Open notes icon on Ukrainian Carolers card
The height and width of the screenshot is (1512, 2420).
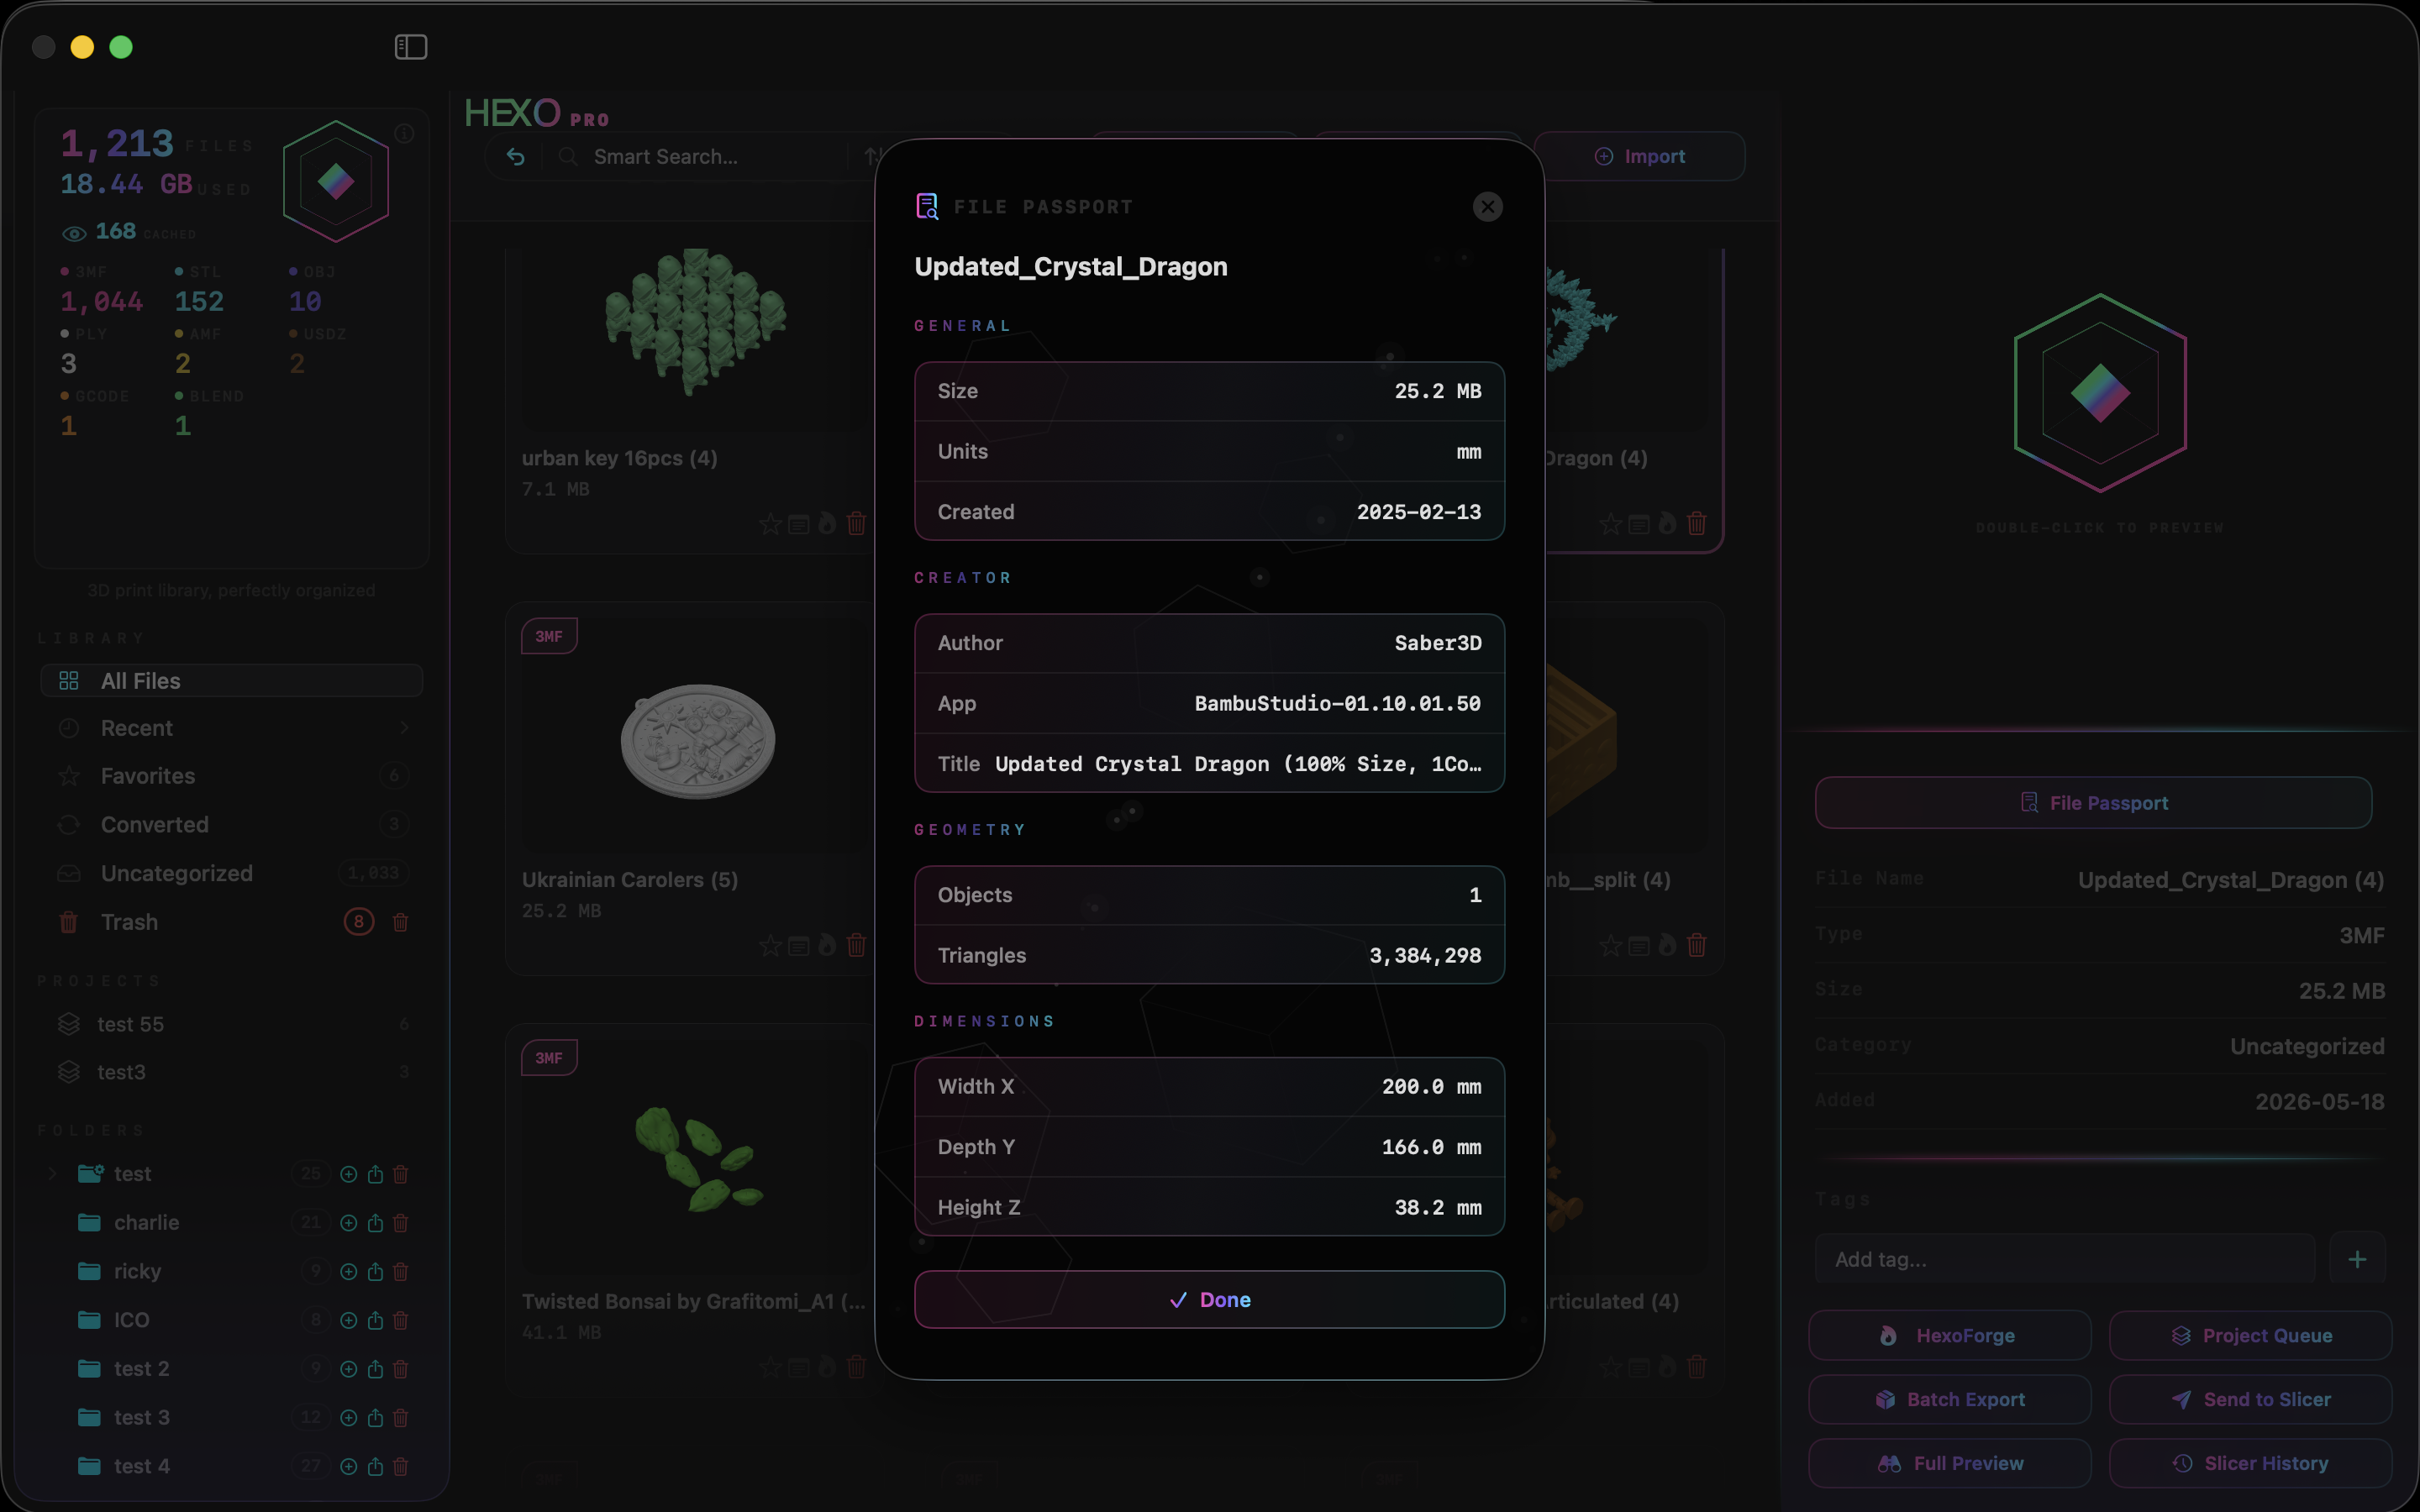pos(798,945)
